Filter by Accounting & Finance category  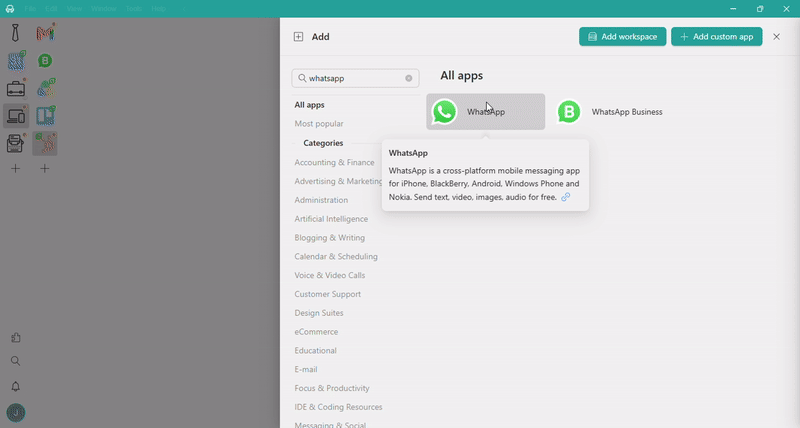(334, 162)
